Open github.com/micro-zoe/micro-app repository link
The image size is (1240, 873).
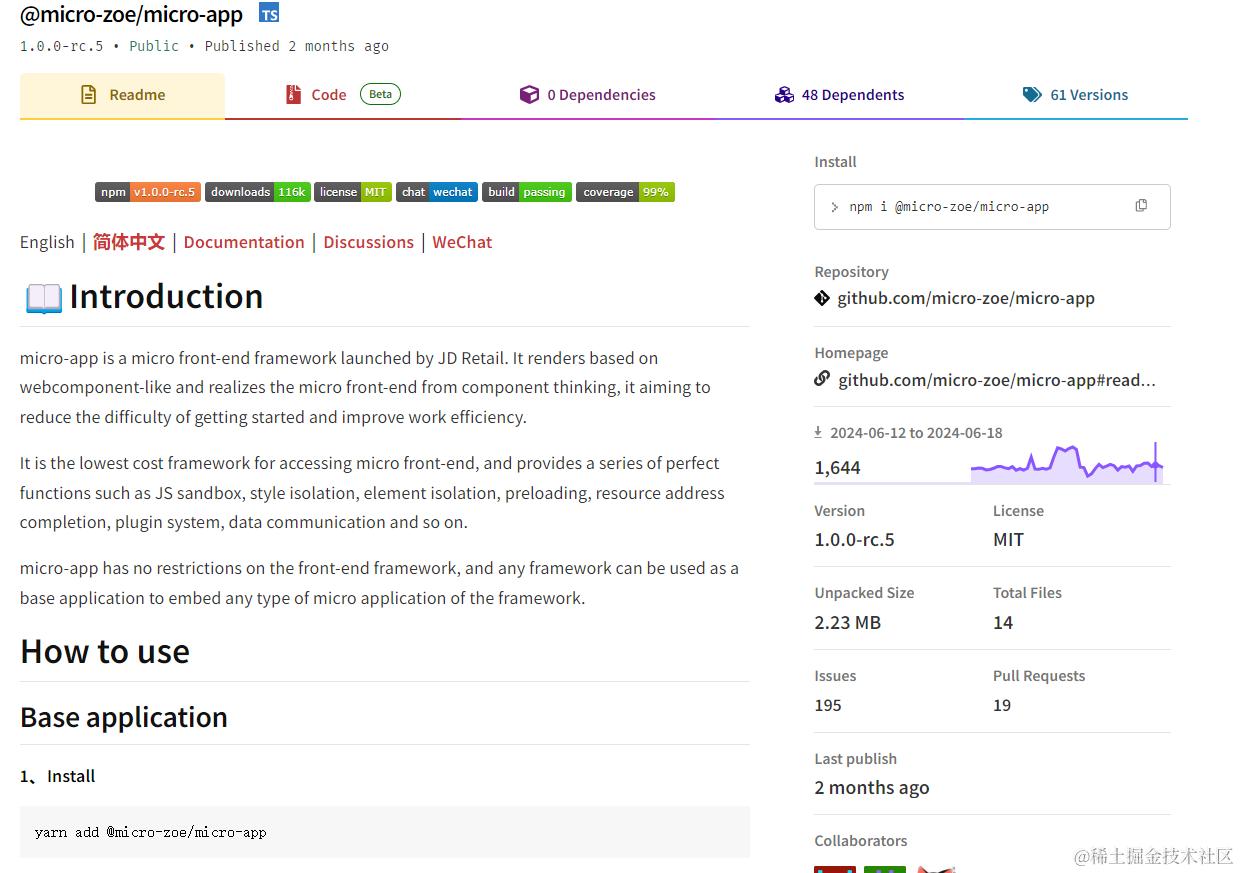(966, 298)
